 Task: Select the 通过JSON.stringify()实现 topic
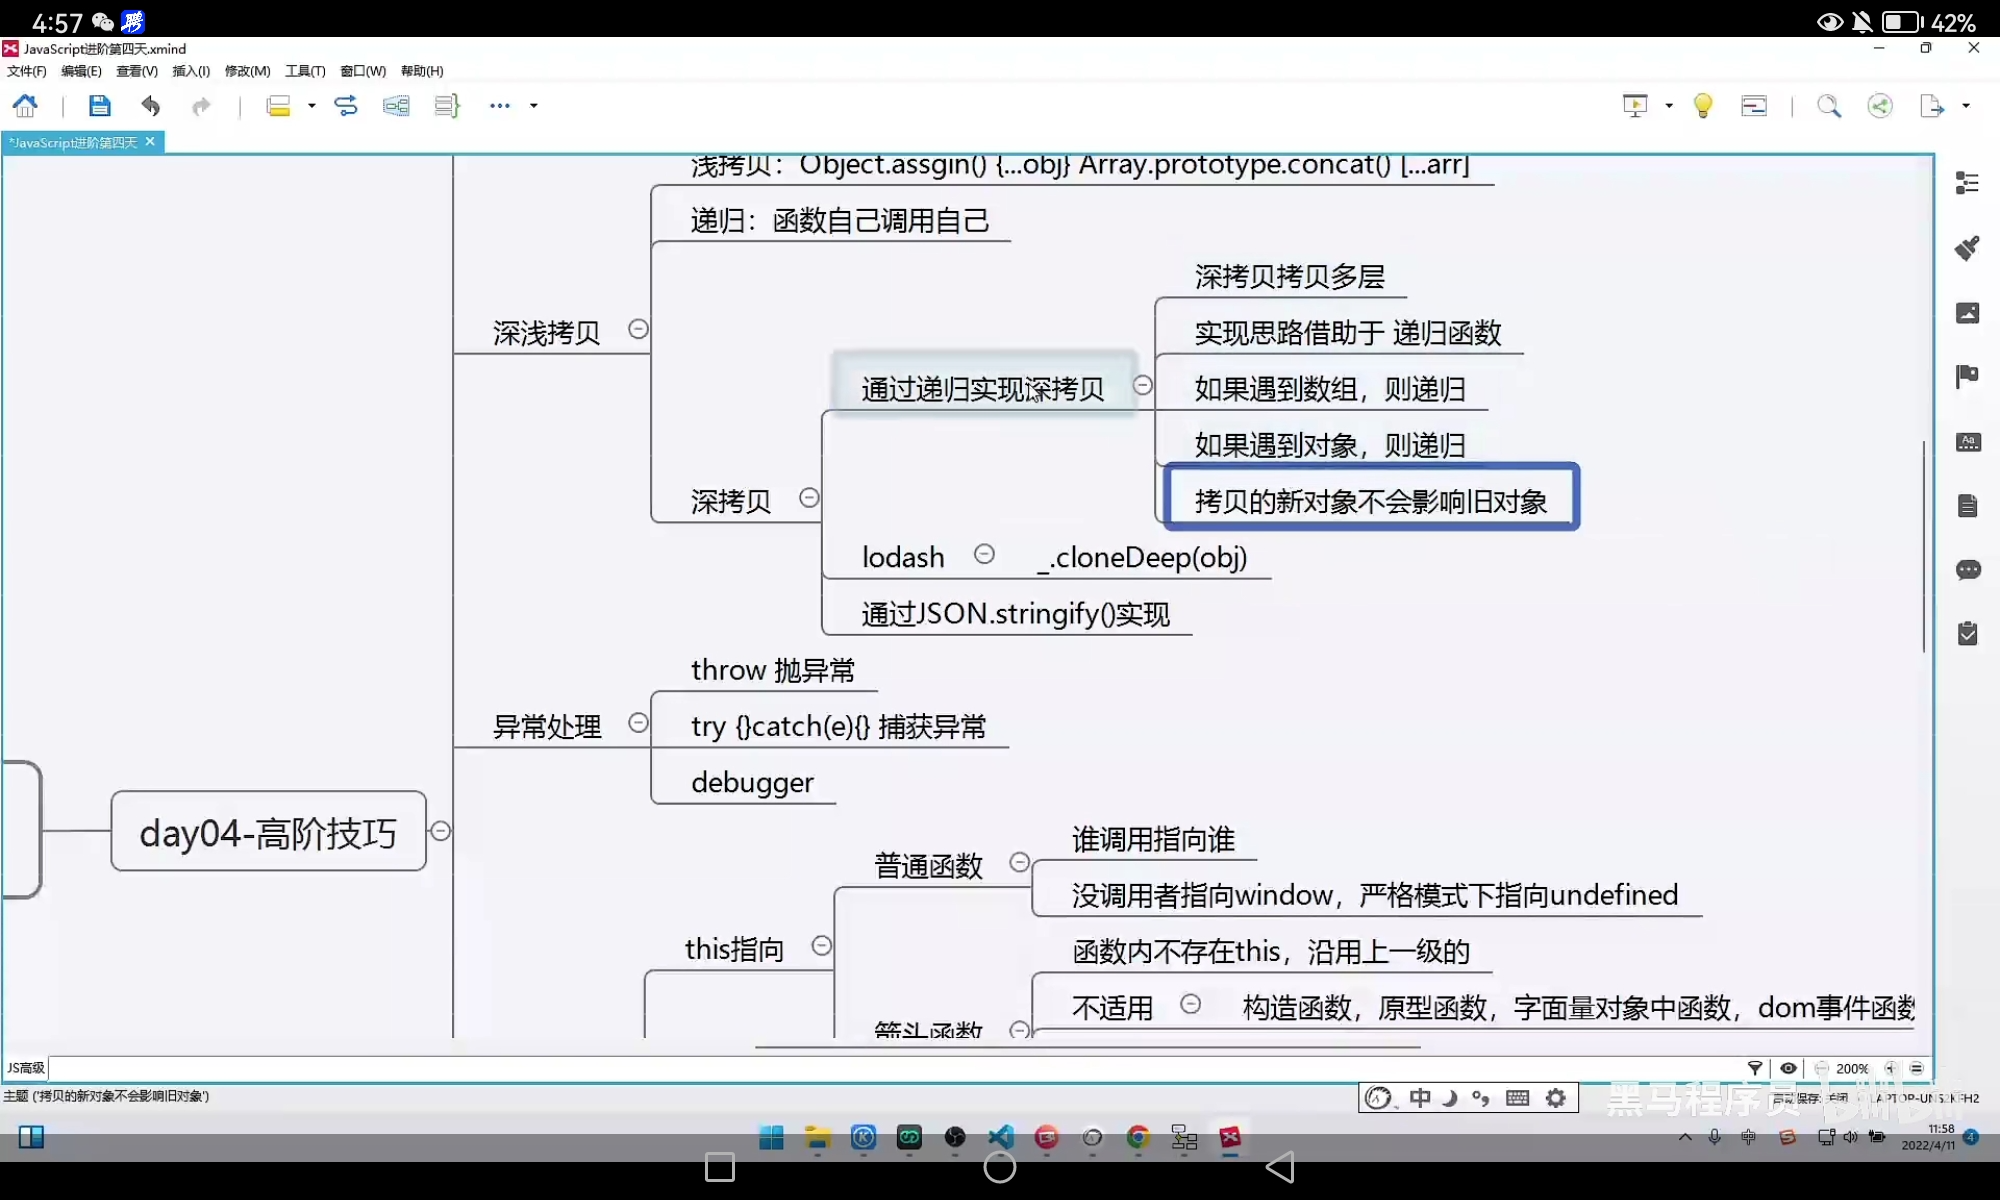[x=1015, y=614]
